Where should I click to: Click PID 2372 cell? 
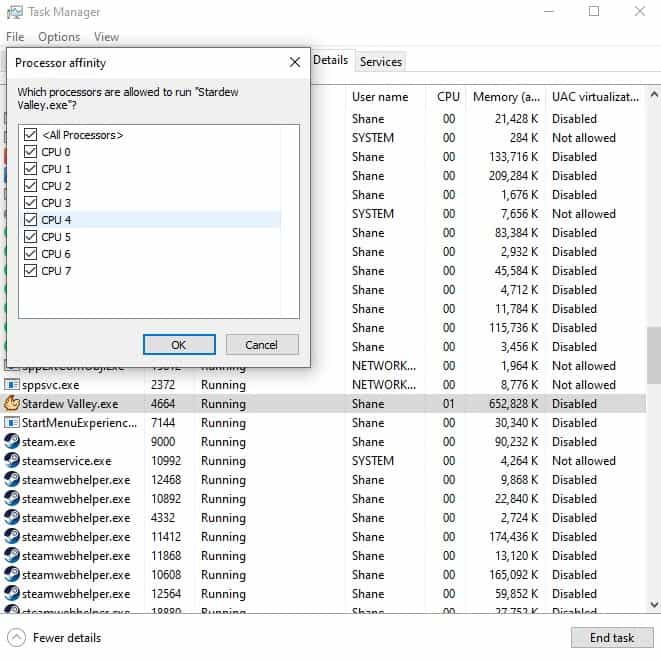[x=163, y=384]
